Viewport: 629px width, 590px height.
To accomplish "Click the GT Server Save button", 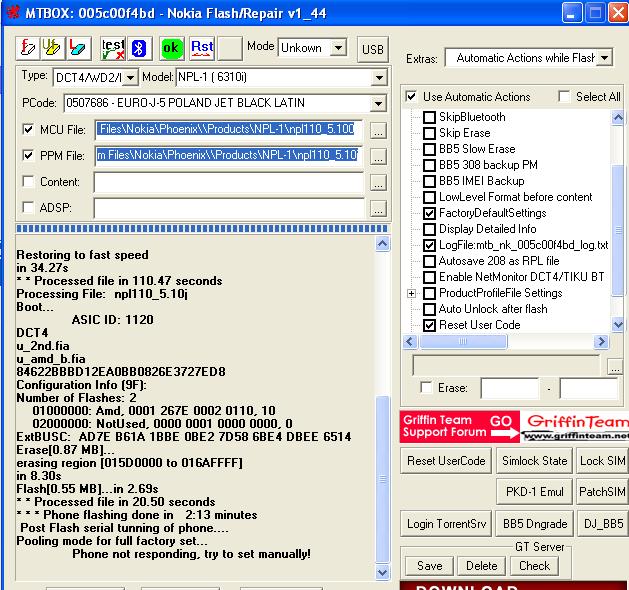I will (x=430, y=566).
